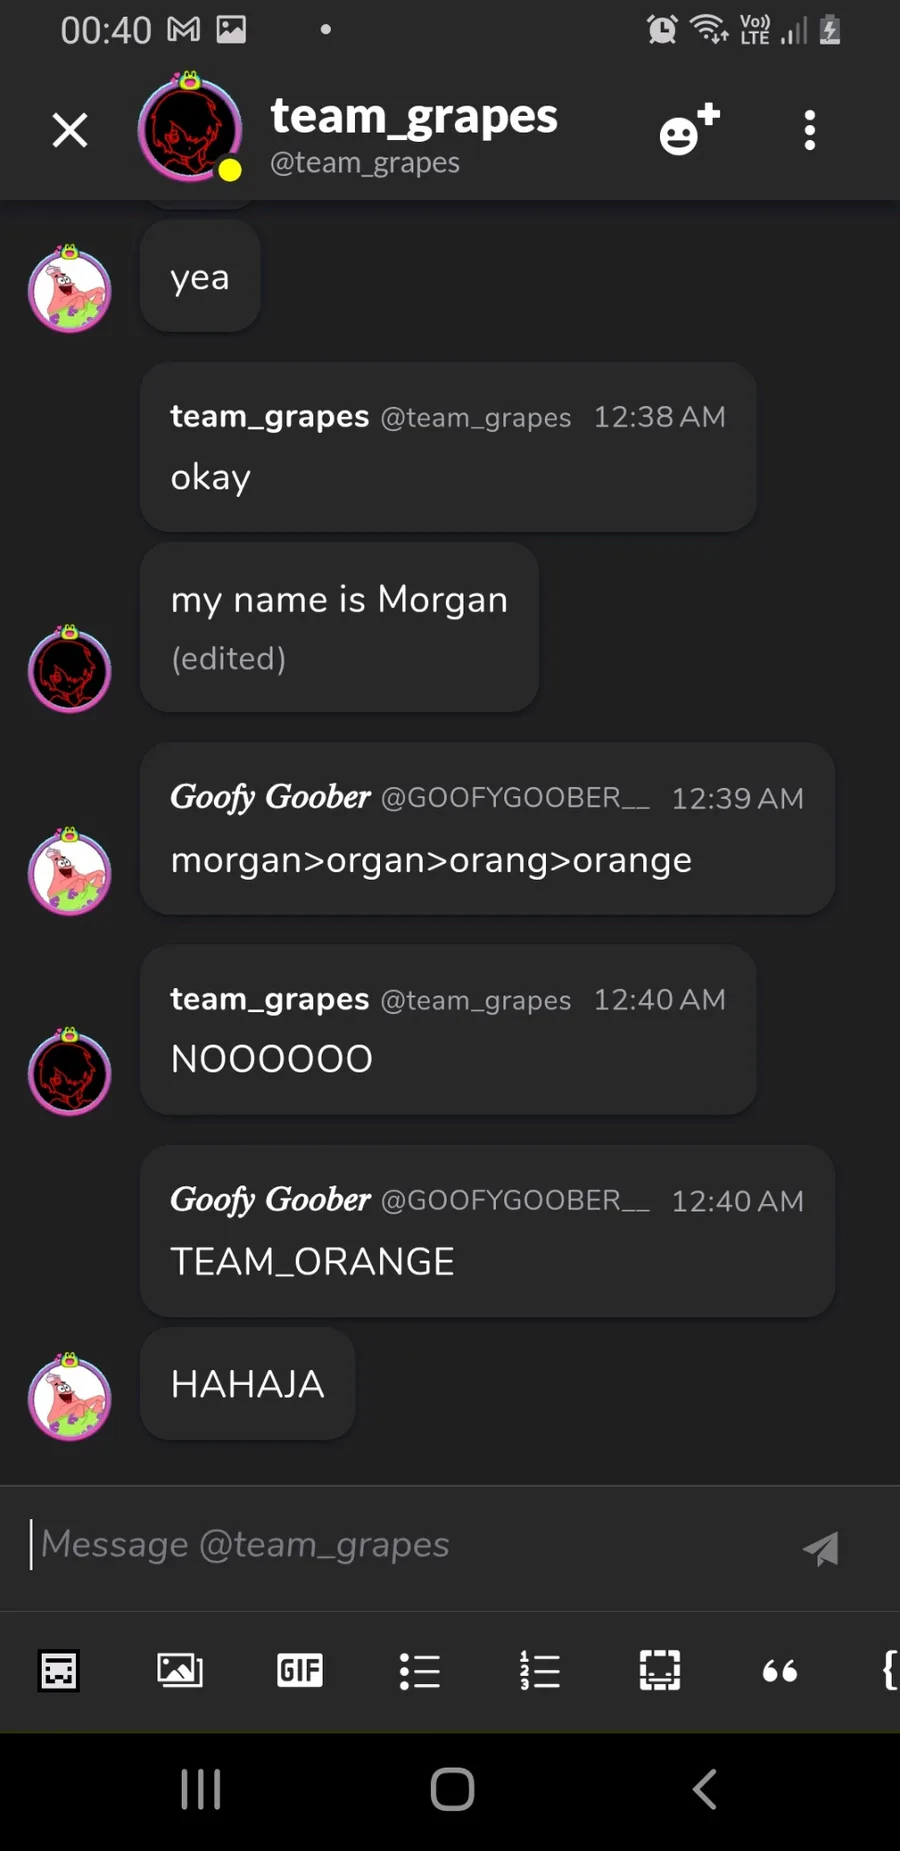The height and width of the screenshot is (1851, 900).
Task: Tap the team_grapes header title
Action: pyautogui.click(x=414, y=116)
